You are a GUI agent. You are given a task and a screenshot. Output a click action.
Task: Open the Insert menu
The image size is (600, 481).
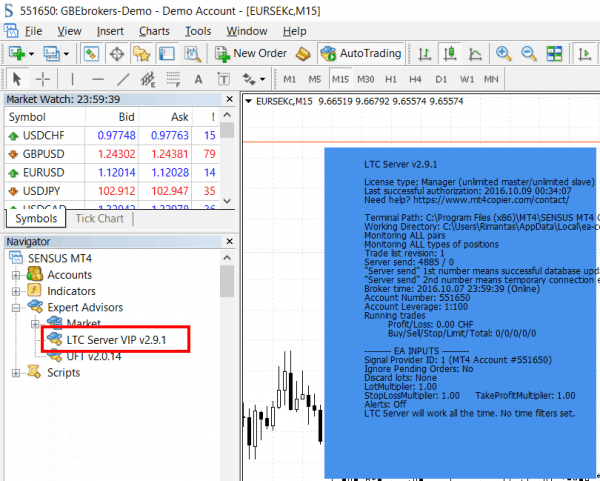point(110,31)
